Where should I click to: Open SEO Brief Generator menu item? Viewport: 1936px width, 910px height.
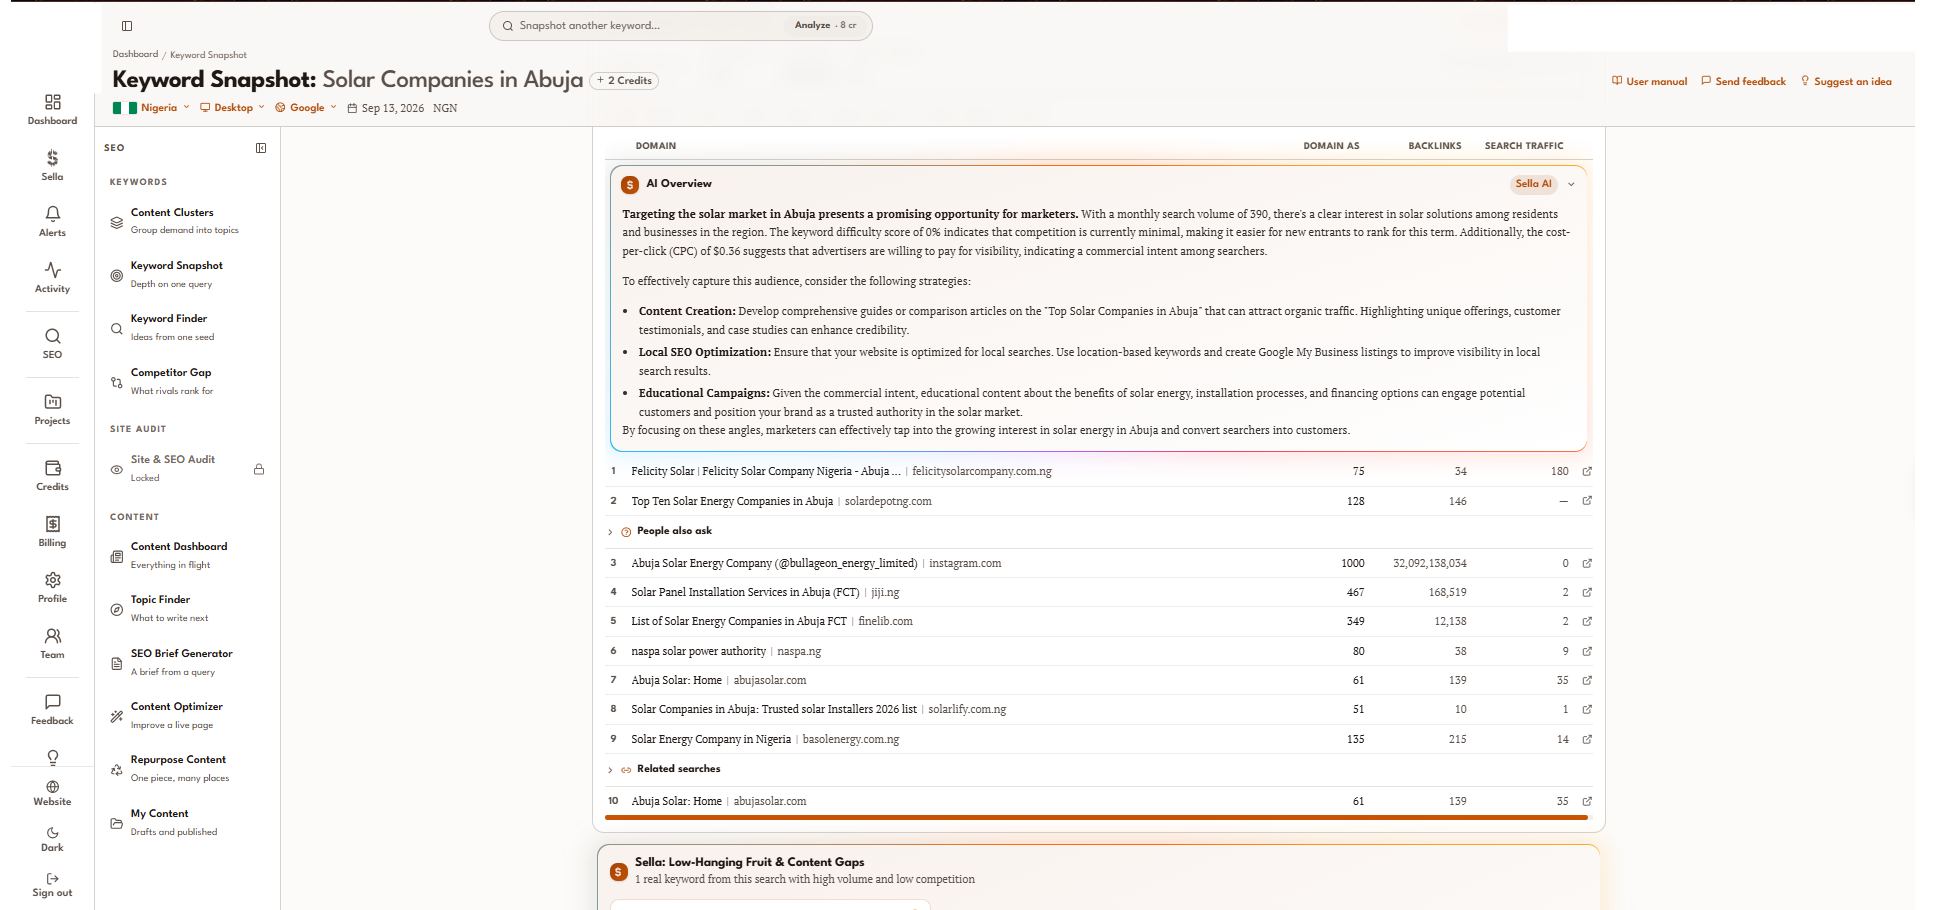point(186,662)
